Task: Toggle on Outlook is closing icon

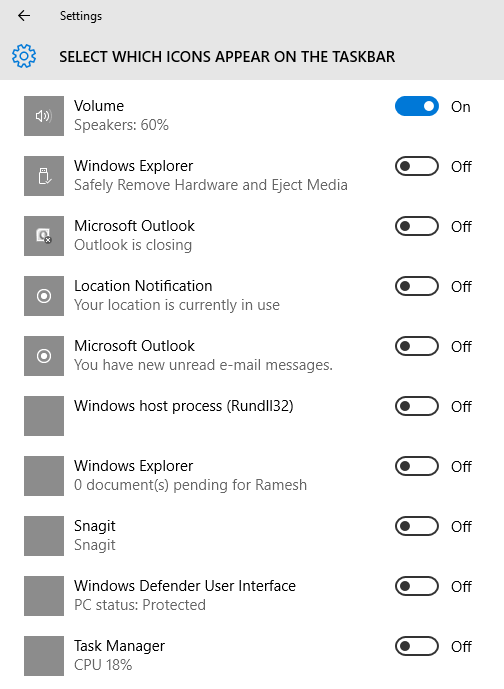Action: coord(417,226)
